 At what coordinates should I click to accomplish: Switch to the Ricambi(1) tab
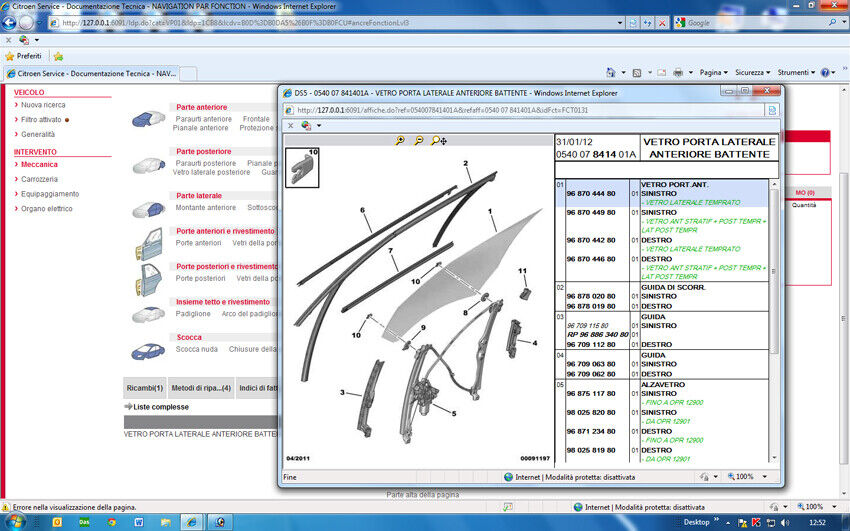pos(144,388)
